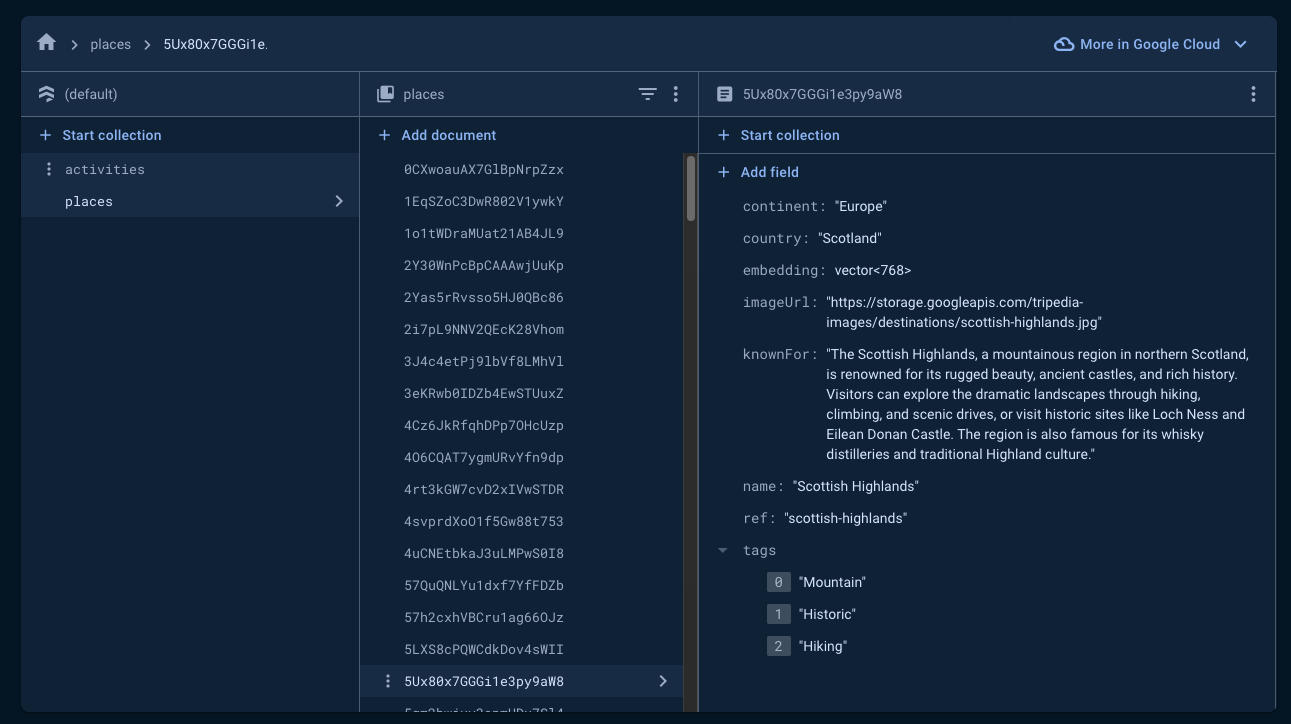1291x724 pixels.
Task: Open document panel three-dot menu
Action: click(x=1252, y=94)
